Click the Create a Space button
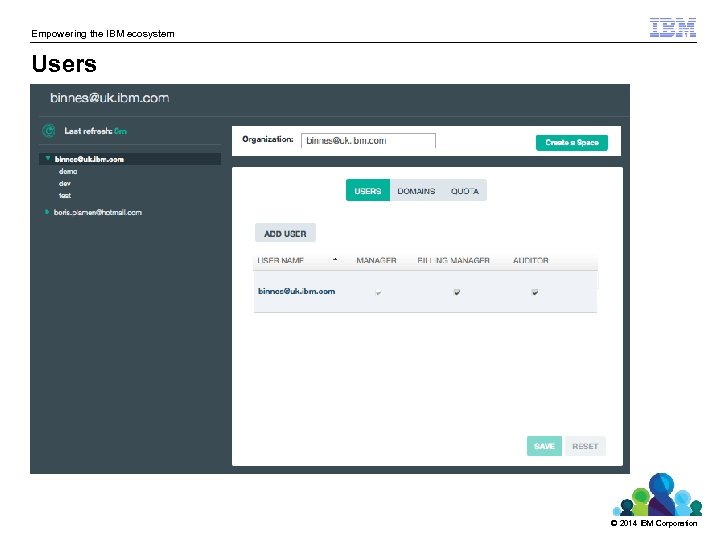The width and height of the screenshot is (720, 540). [572, 142]
